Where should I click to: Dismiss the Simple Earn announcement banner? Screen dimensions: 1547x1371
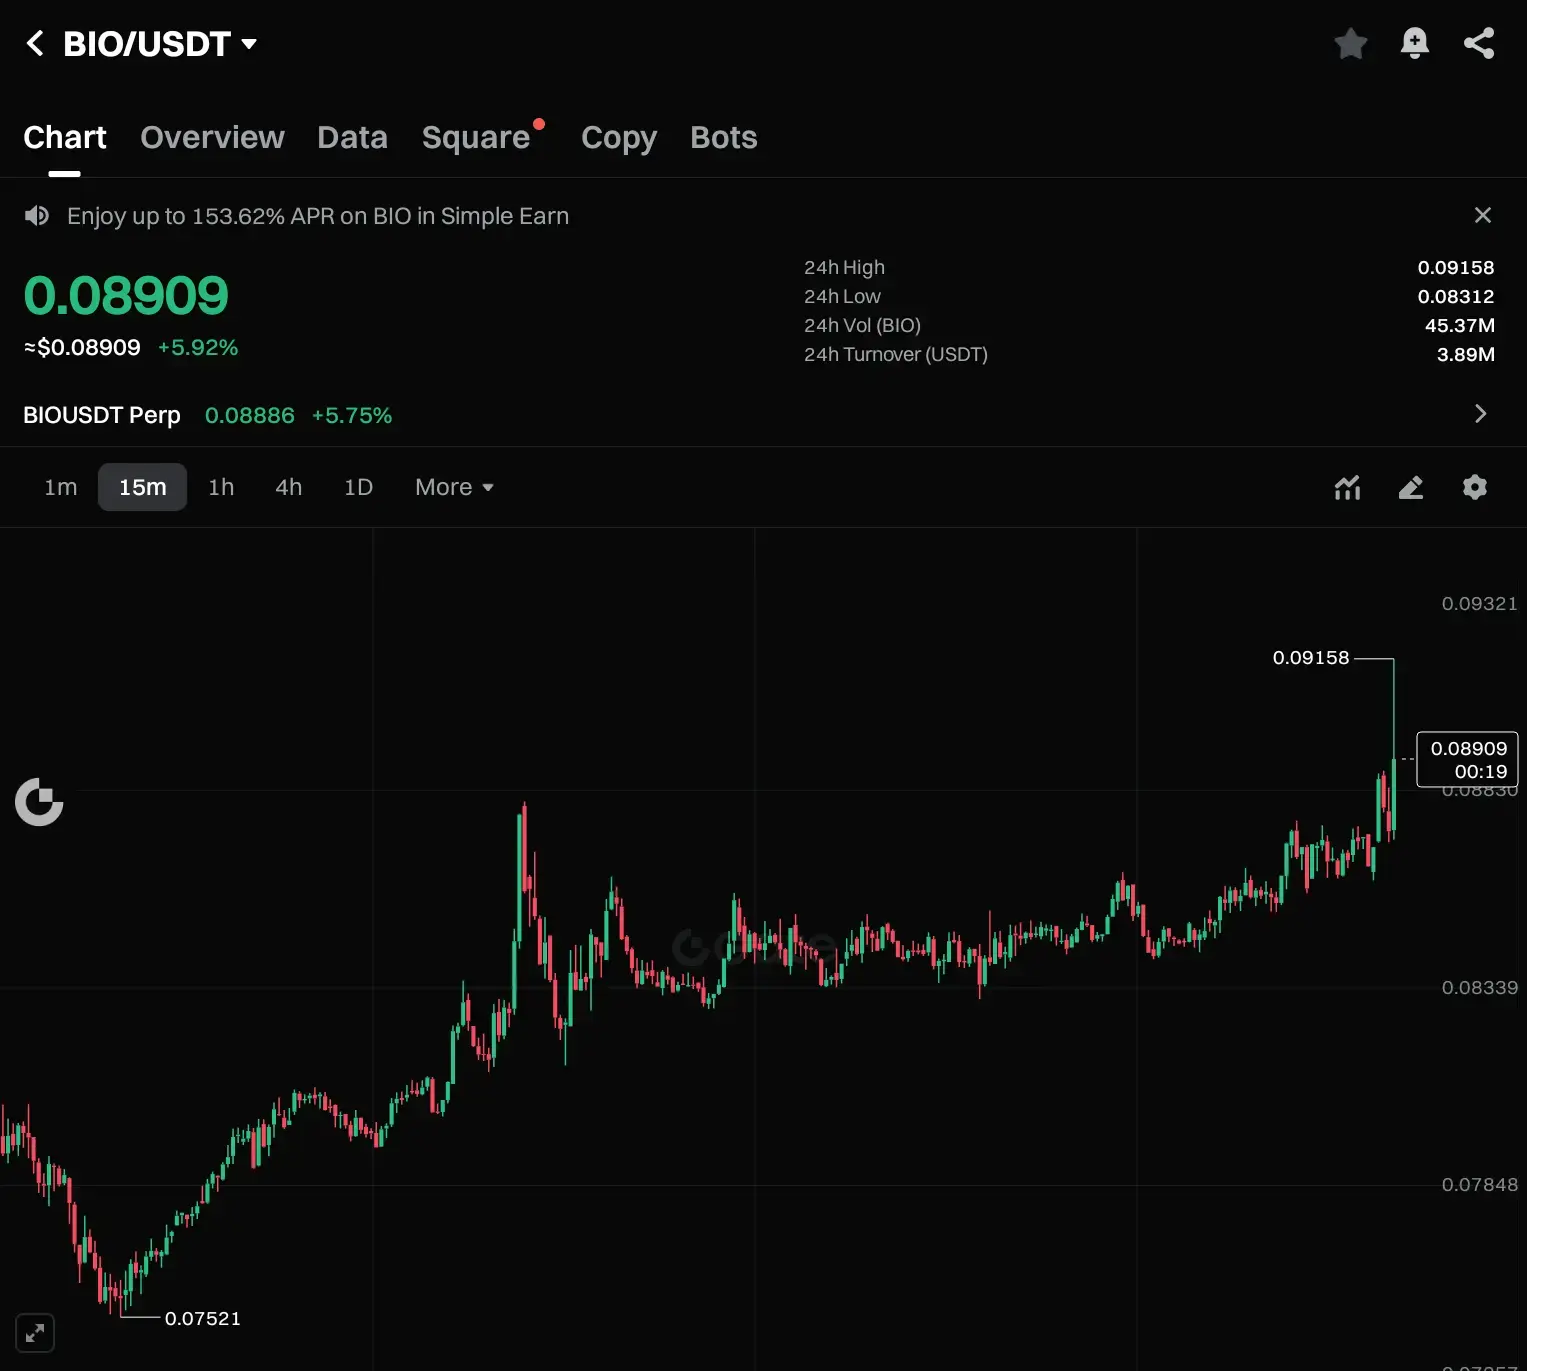tap(1482, 216)
